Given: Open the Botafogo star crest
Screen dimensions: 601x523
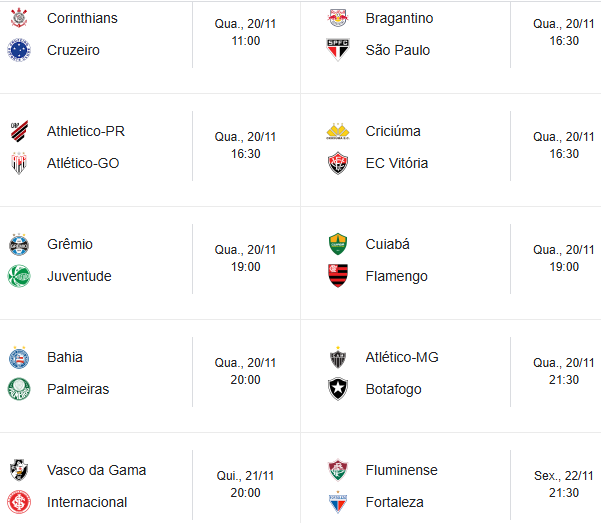Looking at the screenshot, I should tap(338, 389).
